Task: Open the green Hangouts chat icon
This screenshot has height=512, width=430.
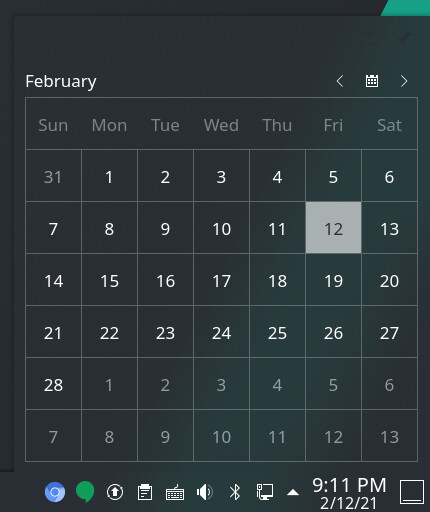Action: pos(85,492)
